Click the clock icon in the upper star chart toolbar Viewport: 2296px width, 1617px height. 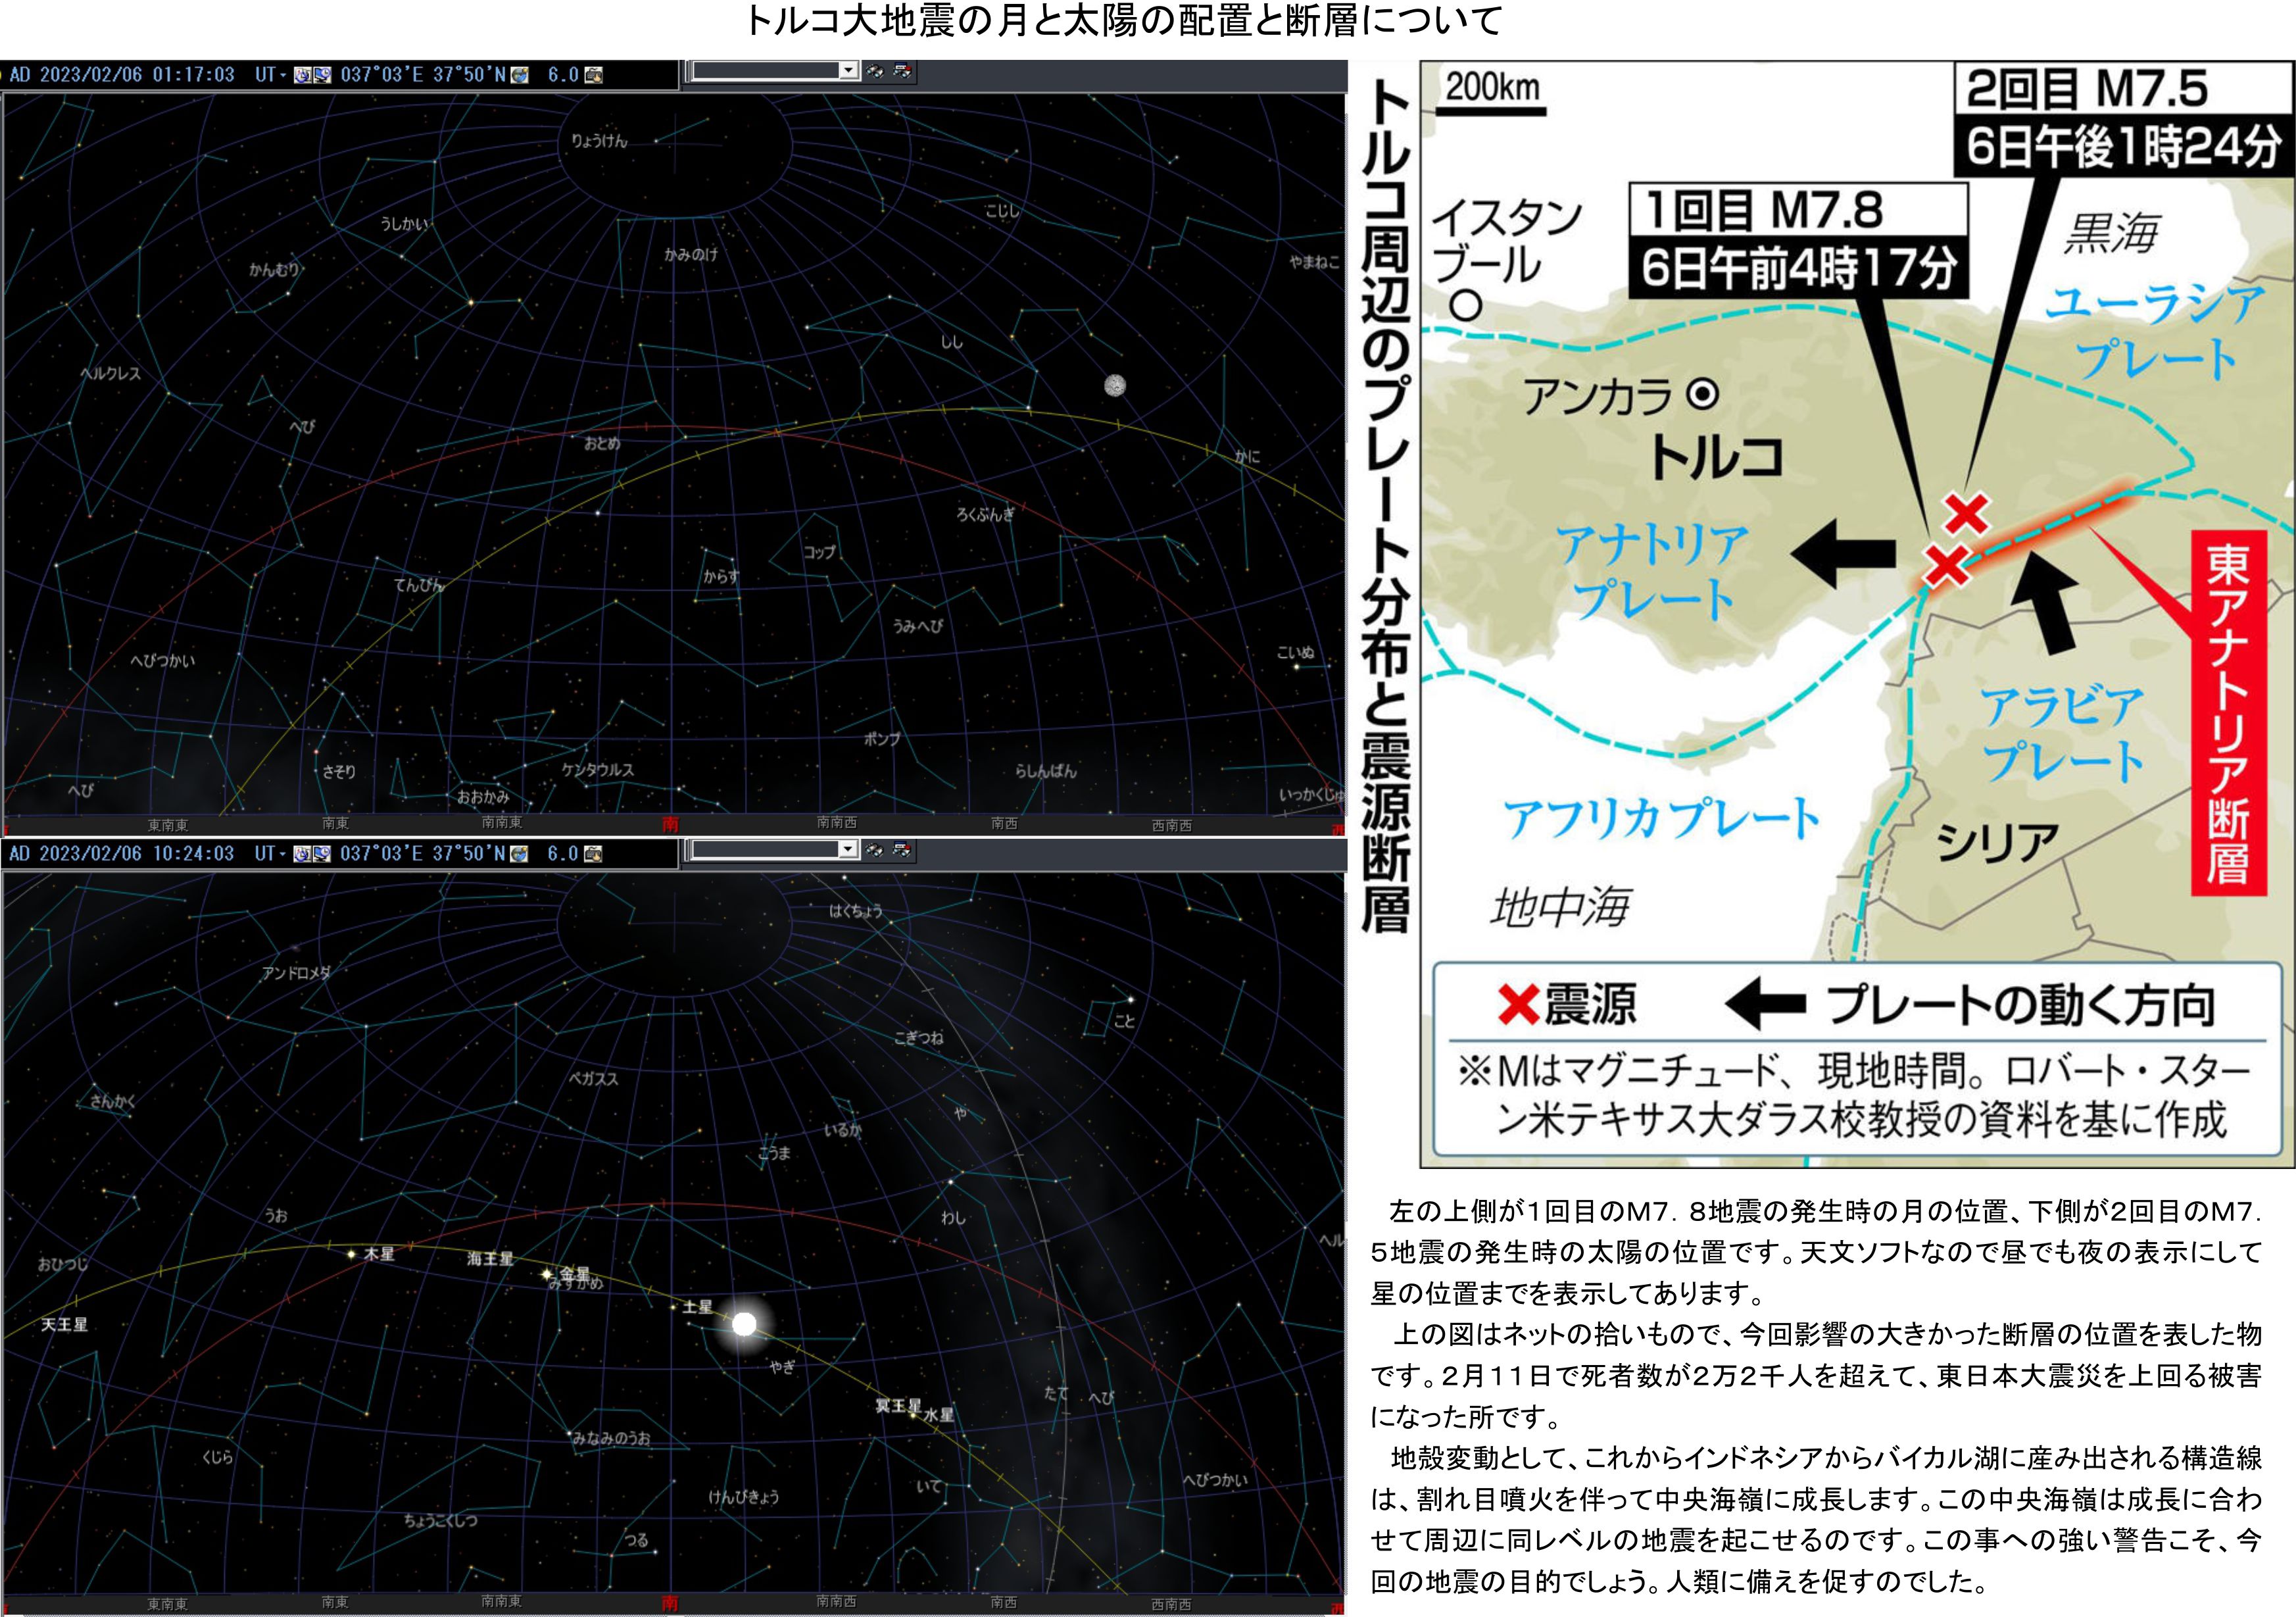(x=302, y=75)
